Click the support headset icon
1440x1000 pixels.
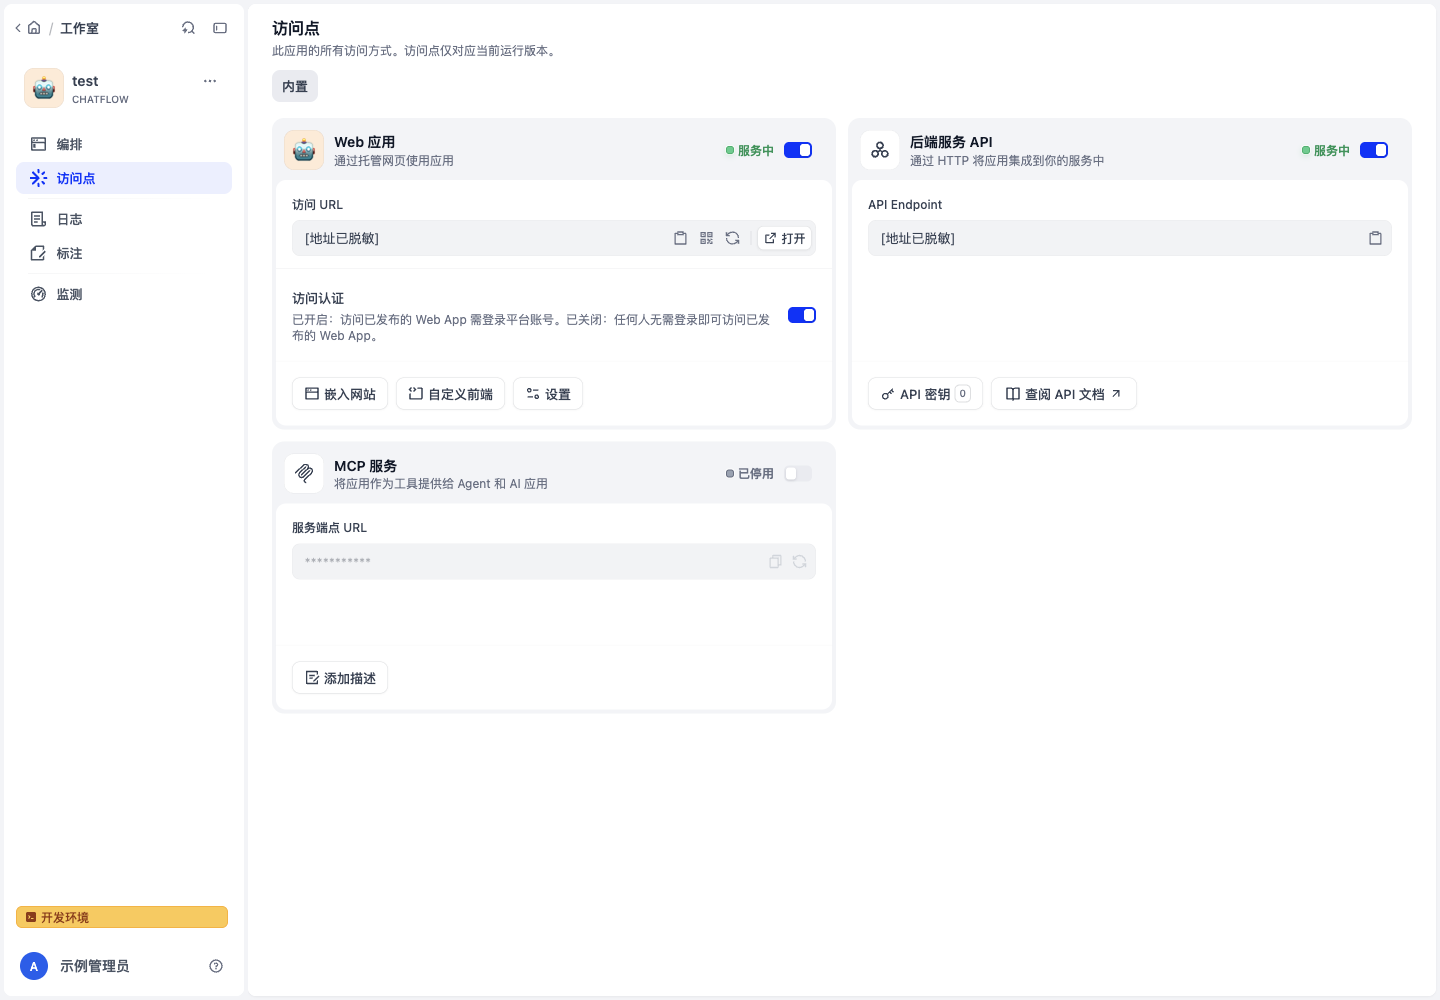(x=188, y=28)
